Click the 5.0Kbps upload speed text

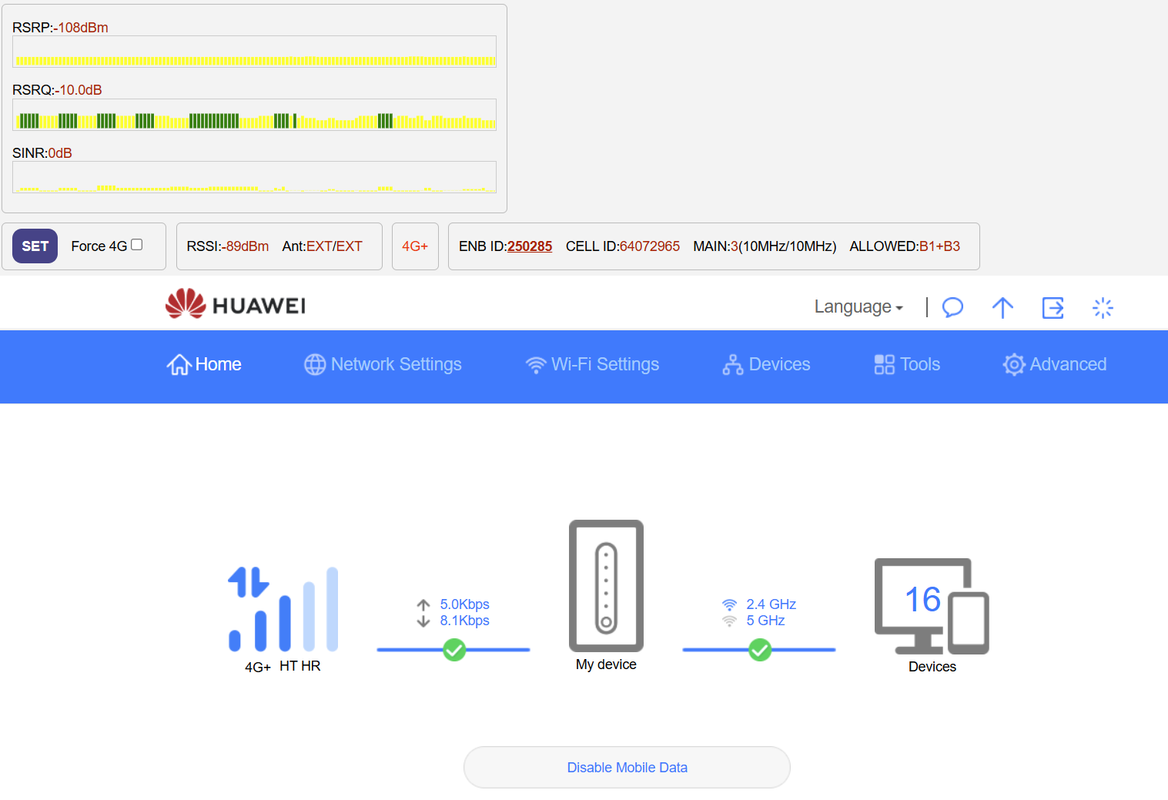click(465, 604)
